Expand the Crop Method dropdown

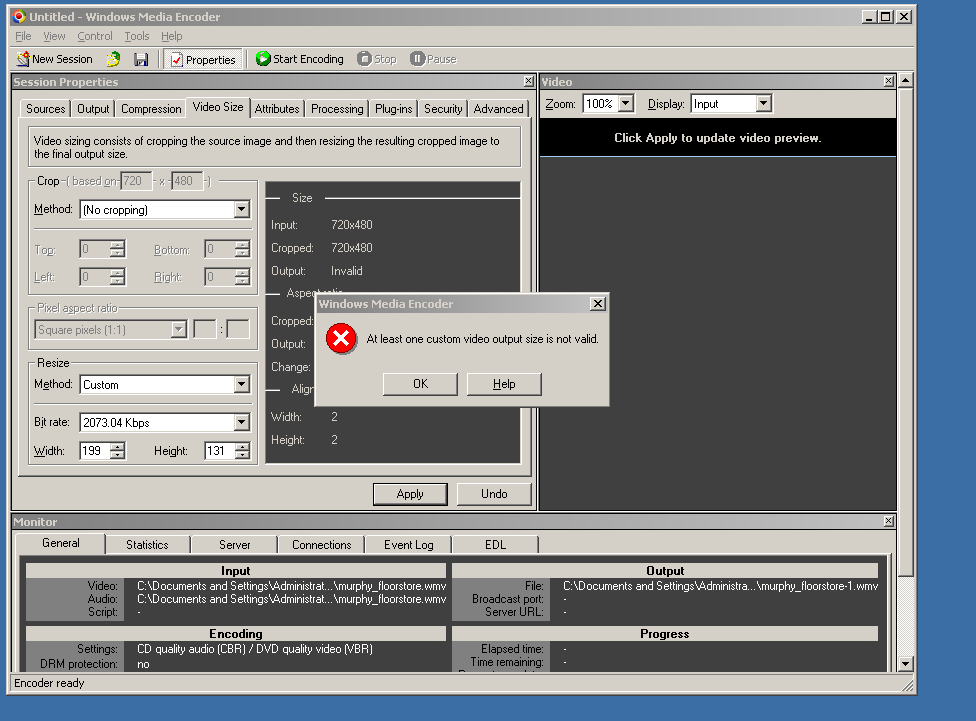pos(242,210)
